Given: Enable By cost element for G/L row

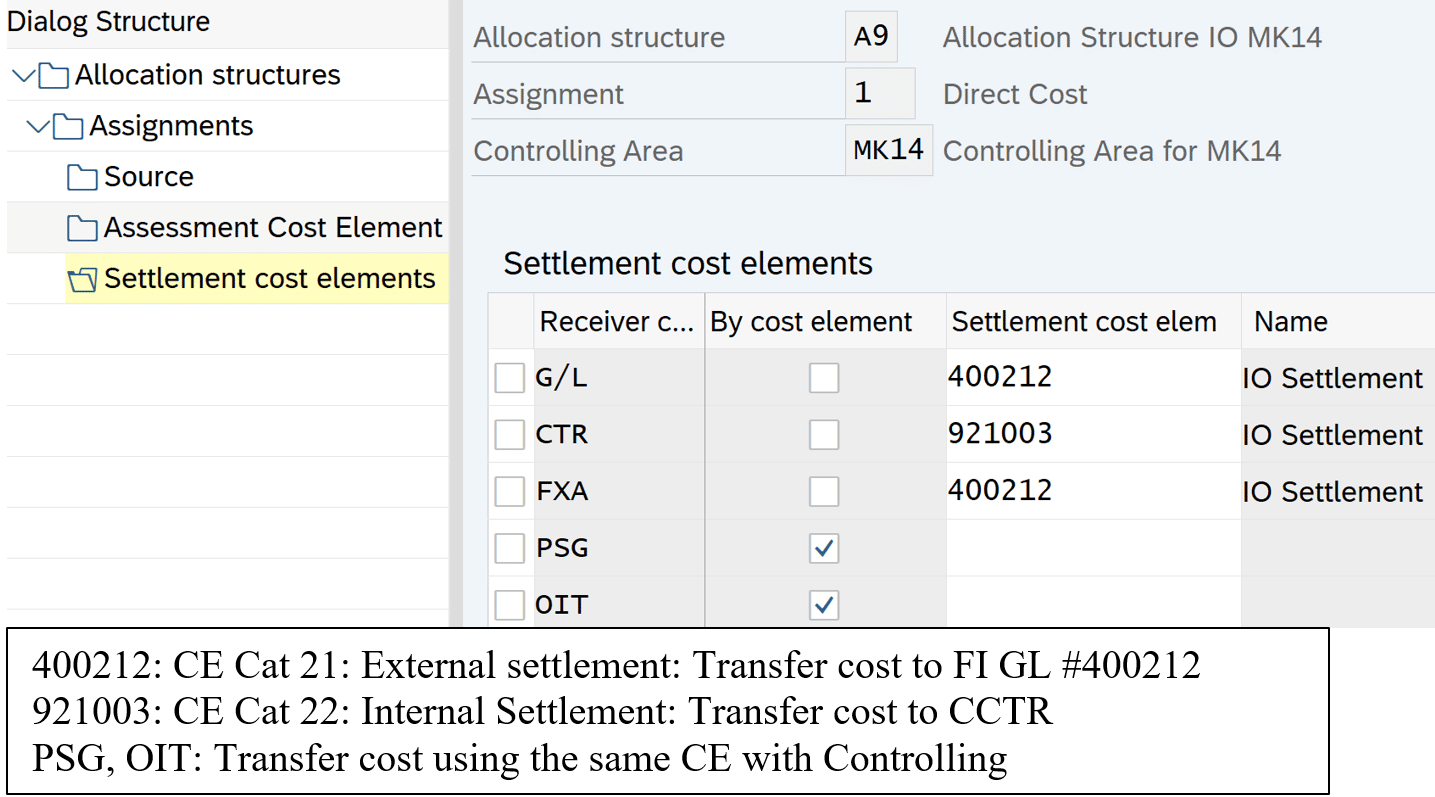Looking at the screenshot, I should click(x=824, y=378).
